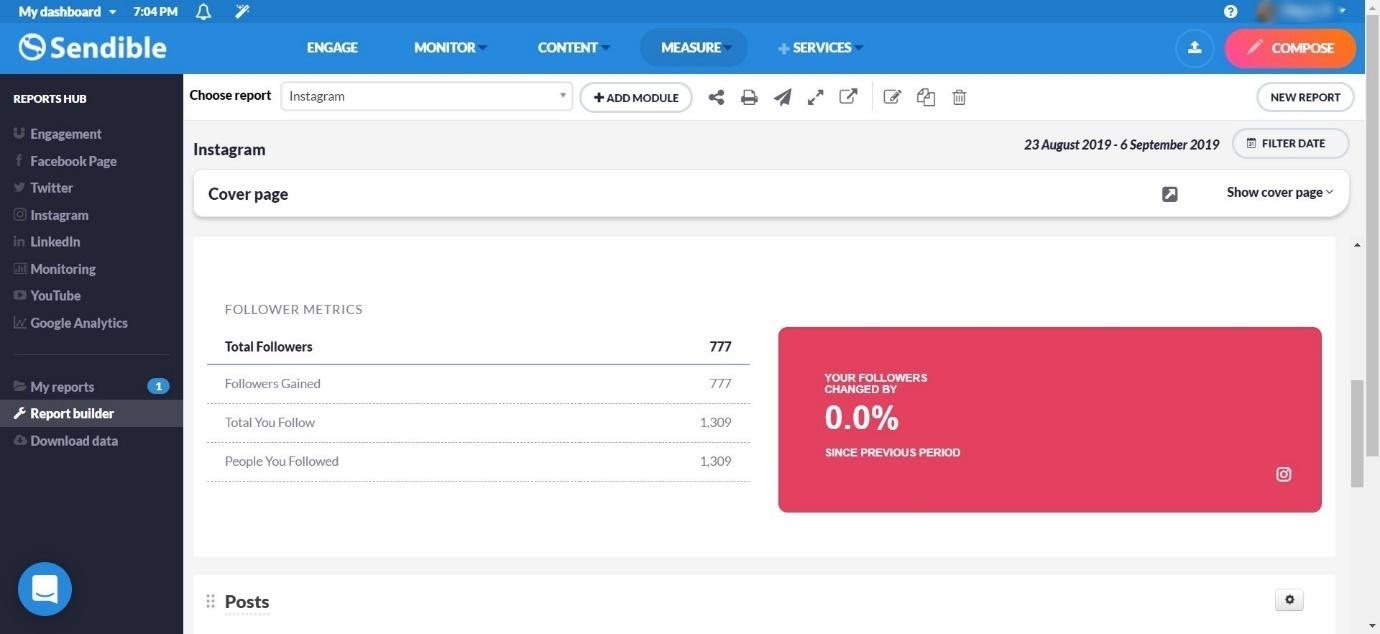Image resolution: width=1380 pixels, height=634 pixels.
Task: Click the New Report button
Action: (1305, 97)
